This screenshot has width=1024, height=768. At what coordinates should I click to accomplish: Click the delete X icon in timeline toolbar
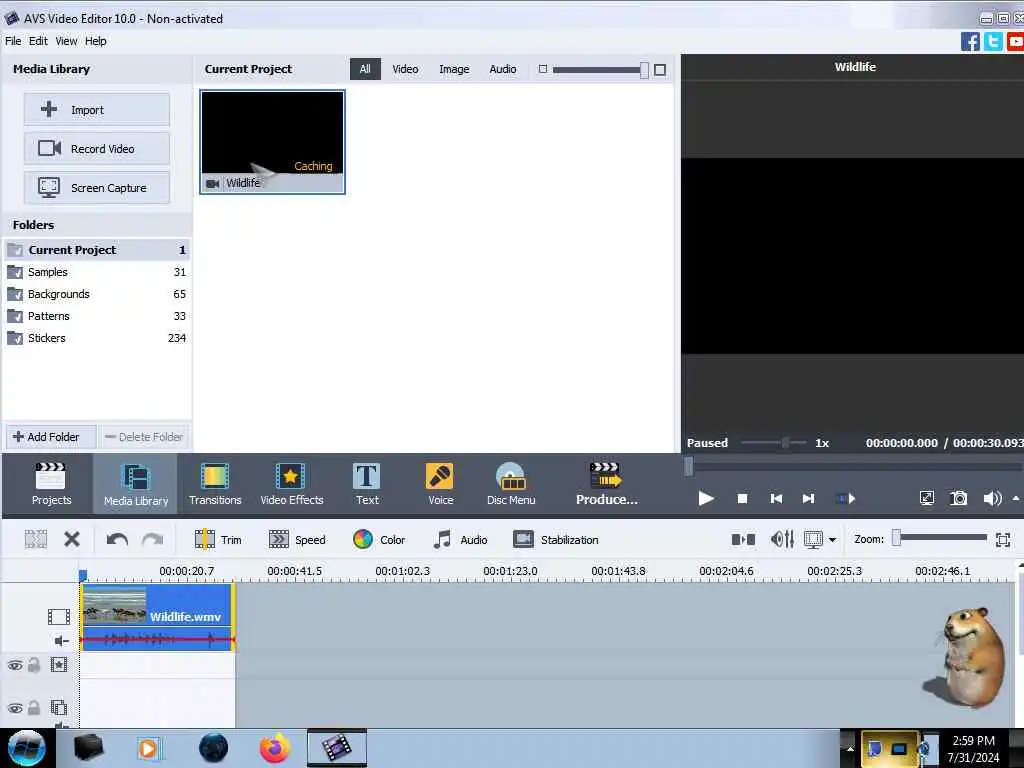[72, 539]
